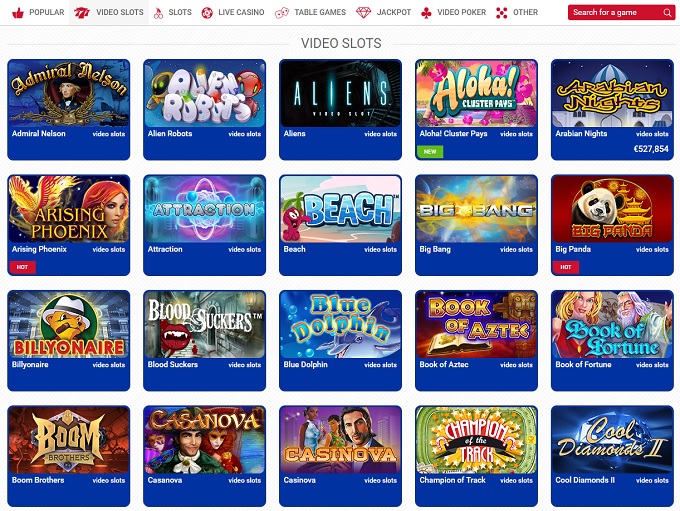Click the NEW badge on Aloha! Cluster Pays
Viewport: 680px width, 511px height.
(x=430, y=151)
